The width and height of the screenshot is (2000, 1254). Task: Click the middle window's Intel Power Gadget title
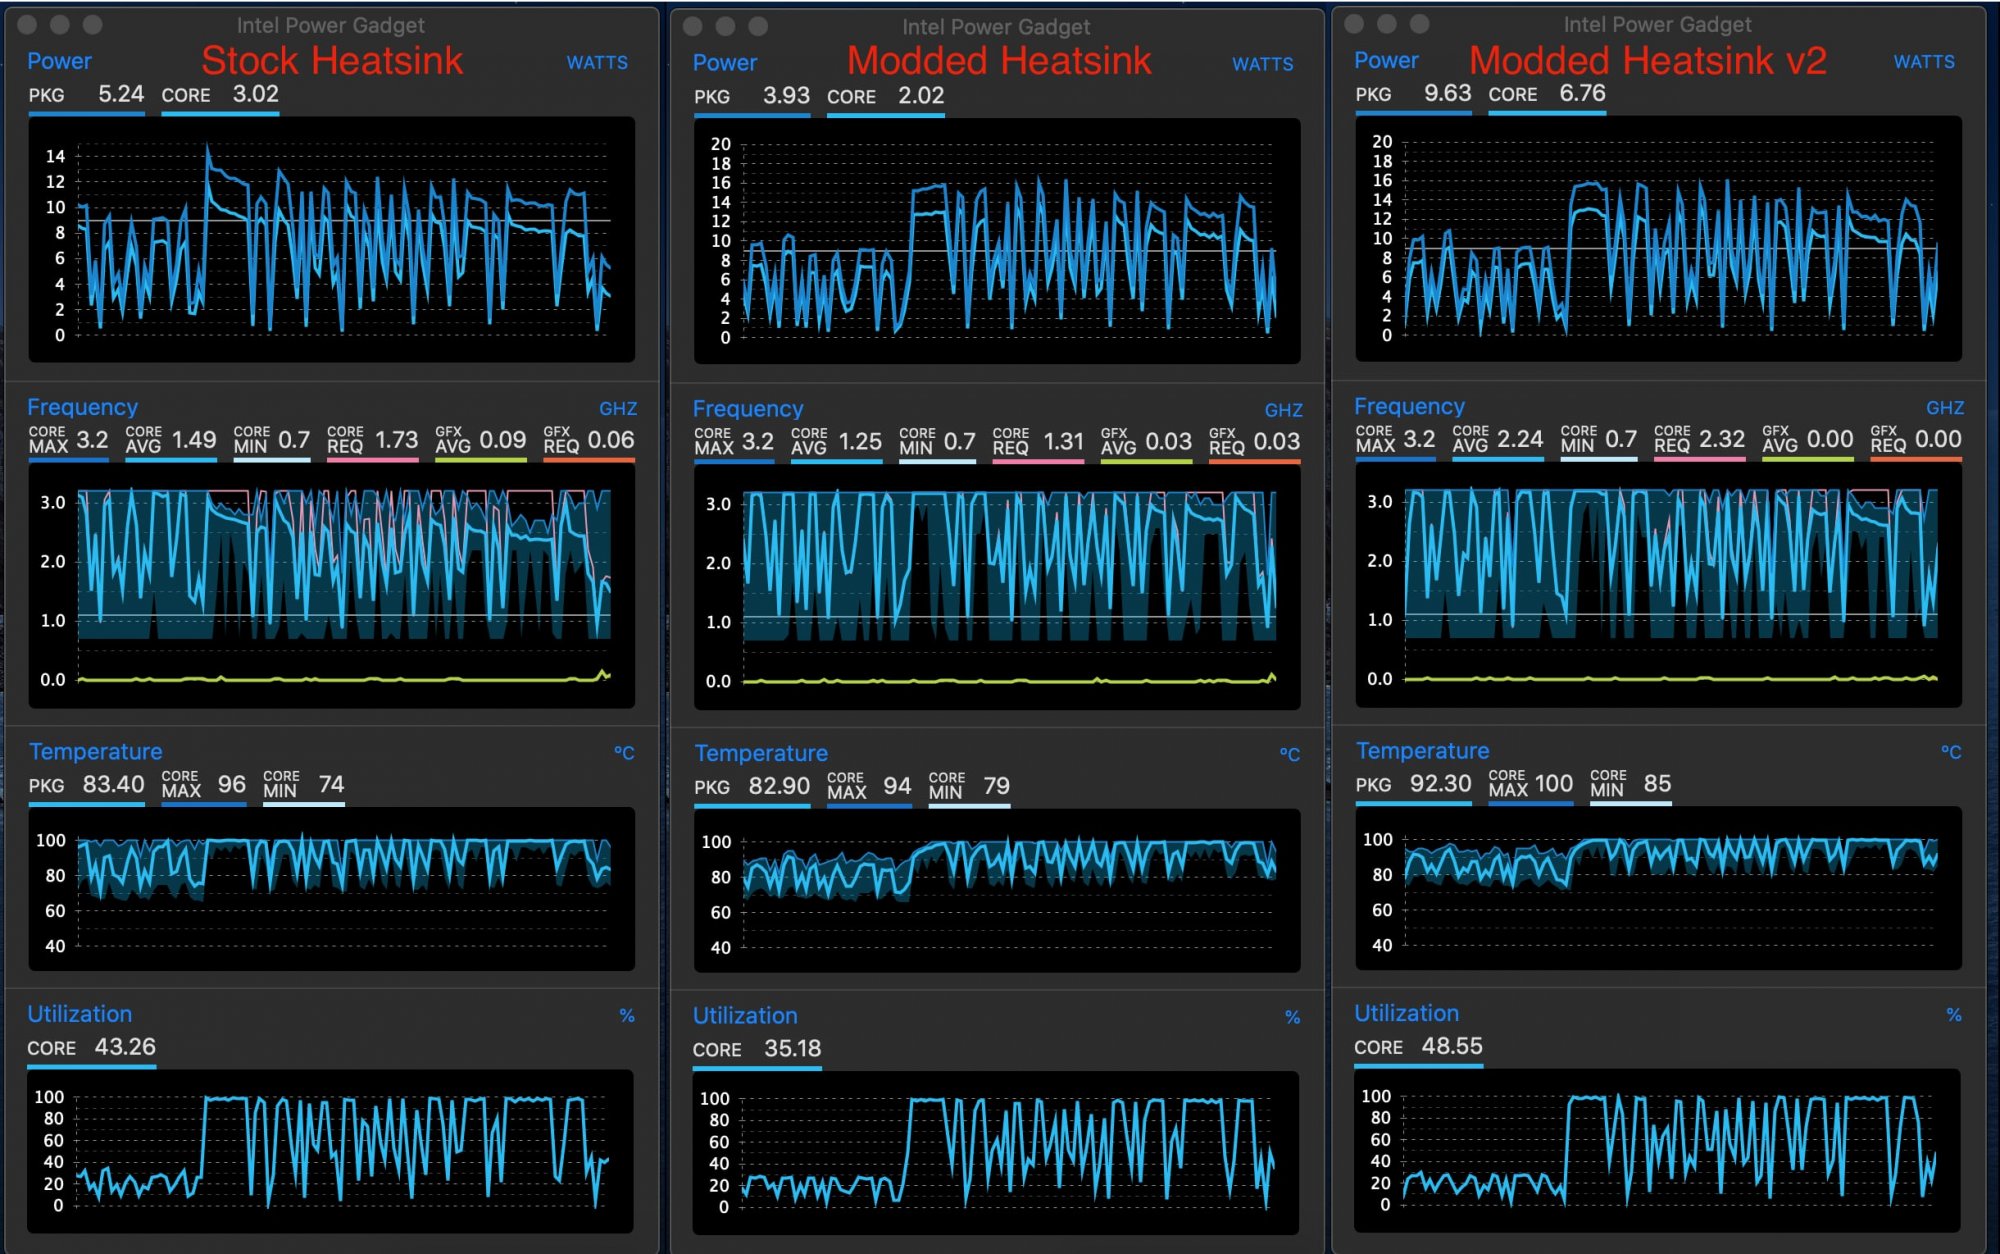[996, 27]
